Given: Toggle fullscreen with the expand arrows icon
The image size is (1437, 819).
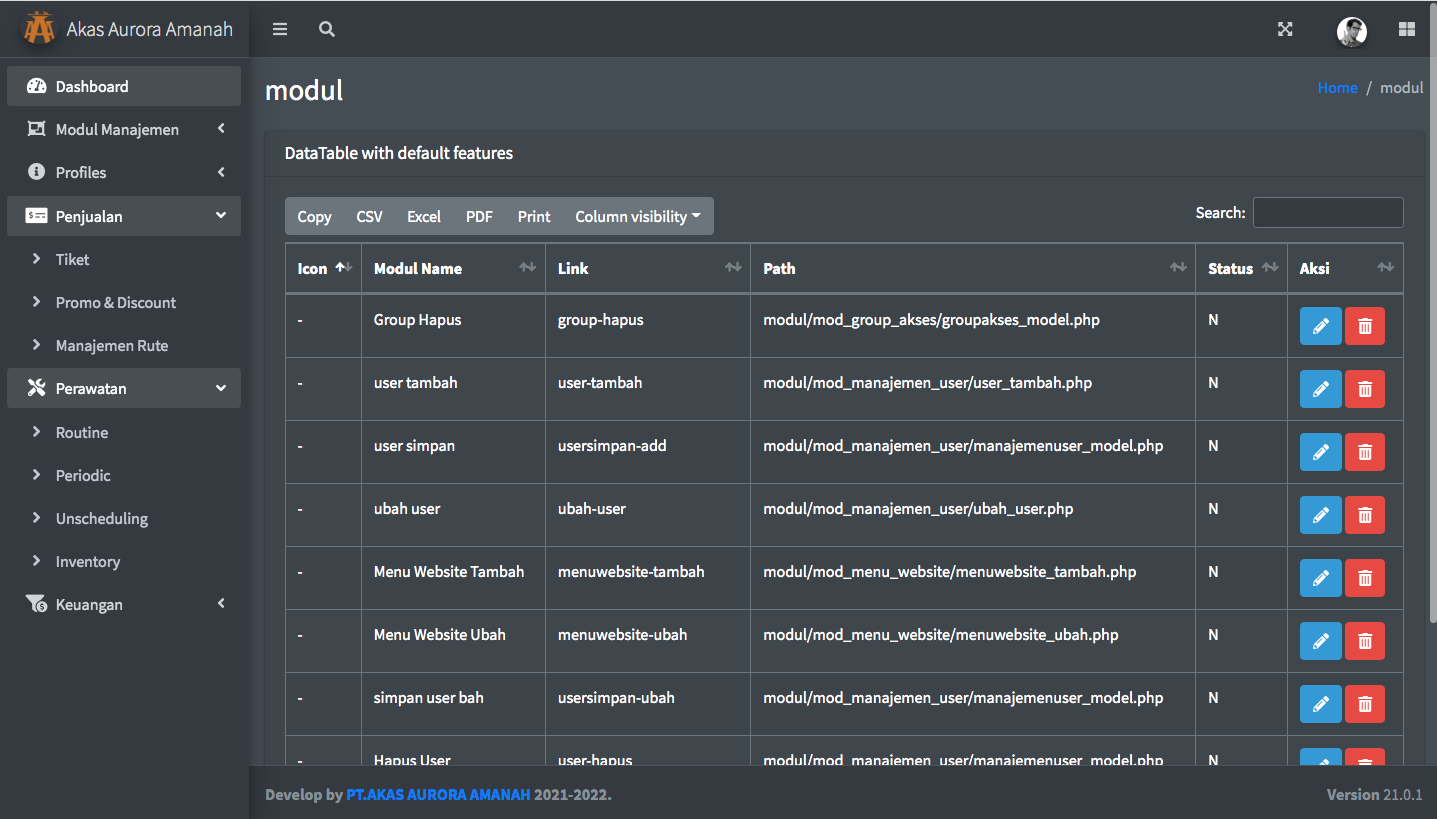Looking at the screenshot, I should pos(1285,29).
